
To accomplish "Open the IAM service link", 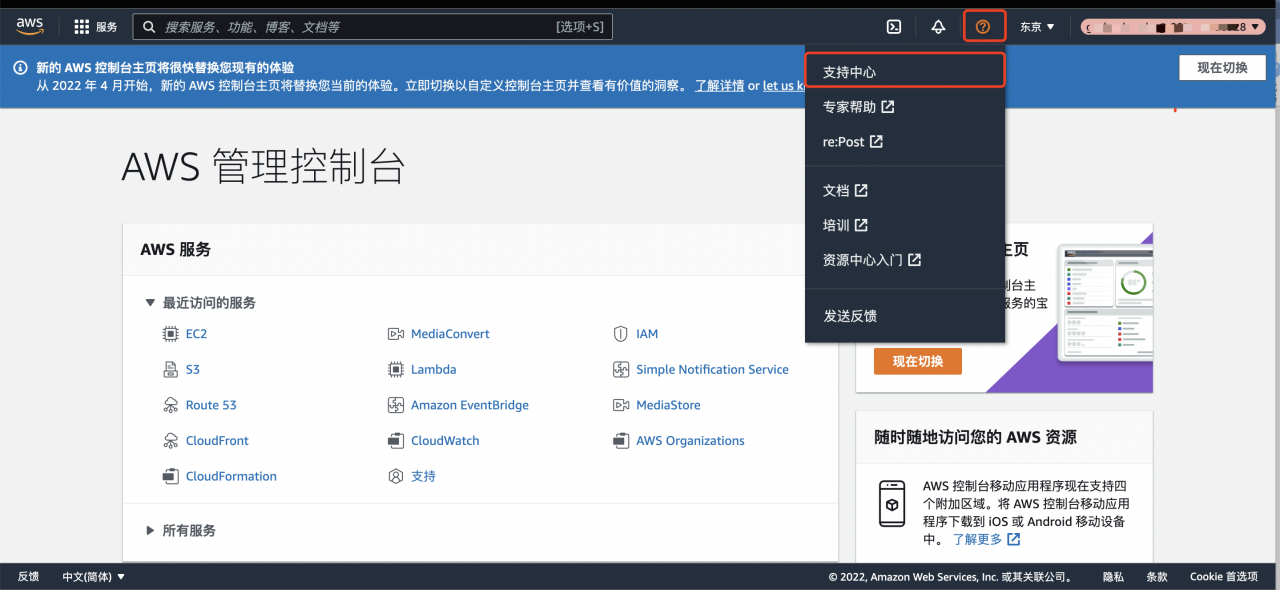I will coord(647,334).
